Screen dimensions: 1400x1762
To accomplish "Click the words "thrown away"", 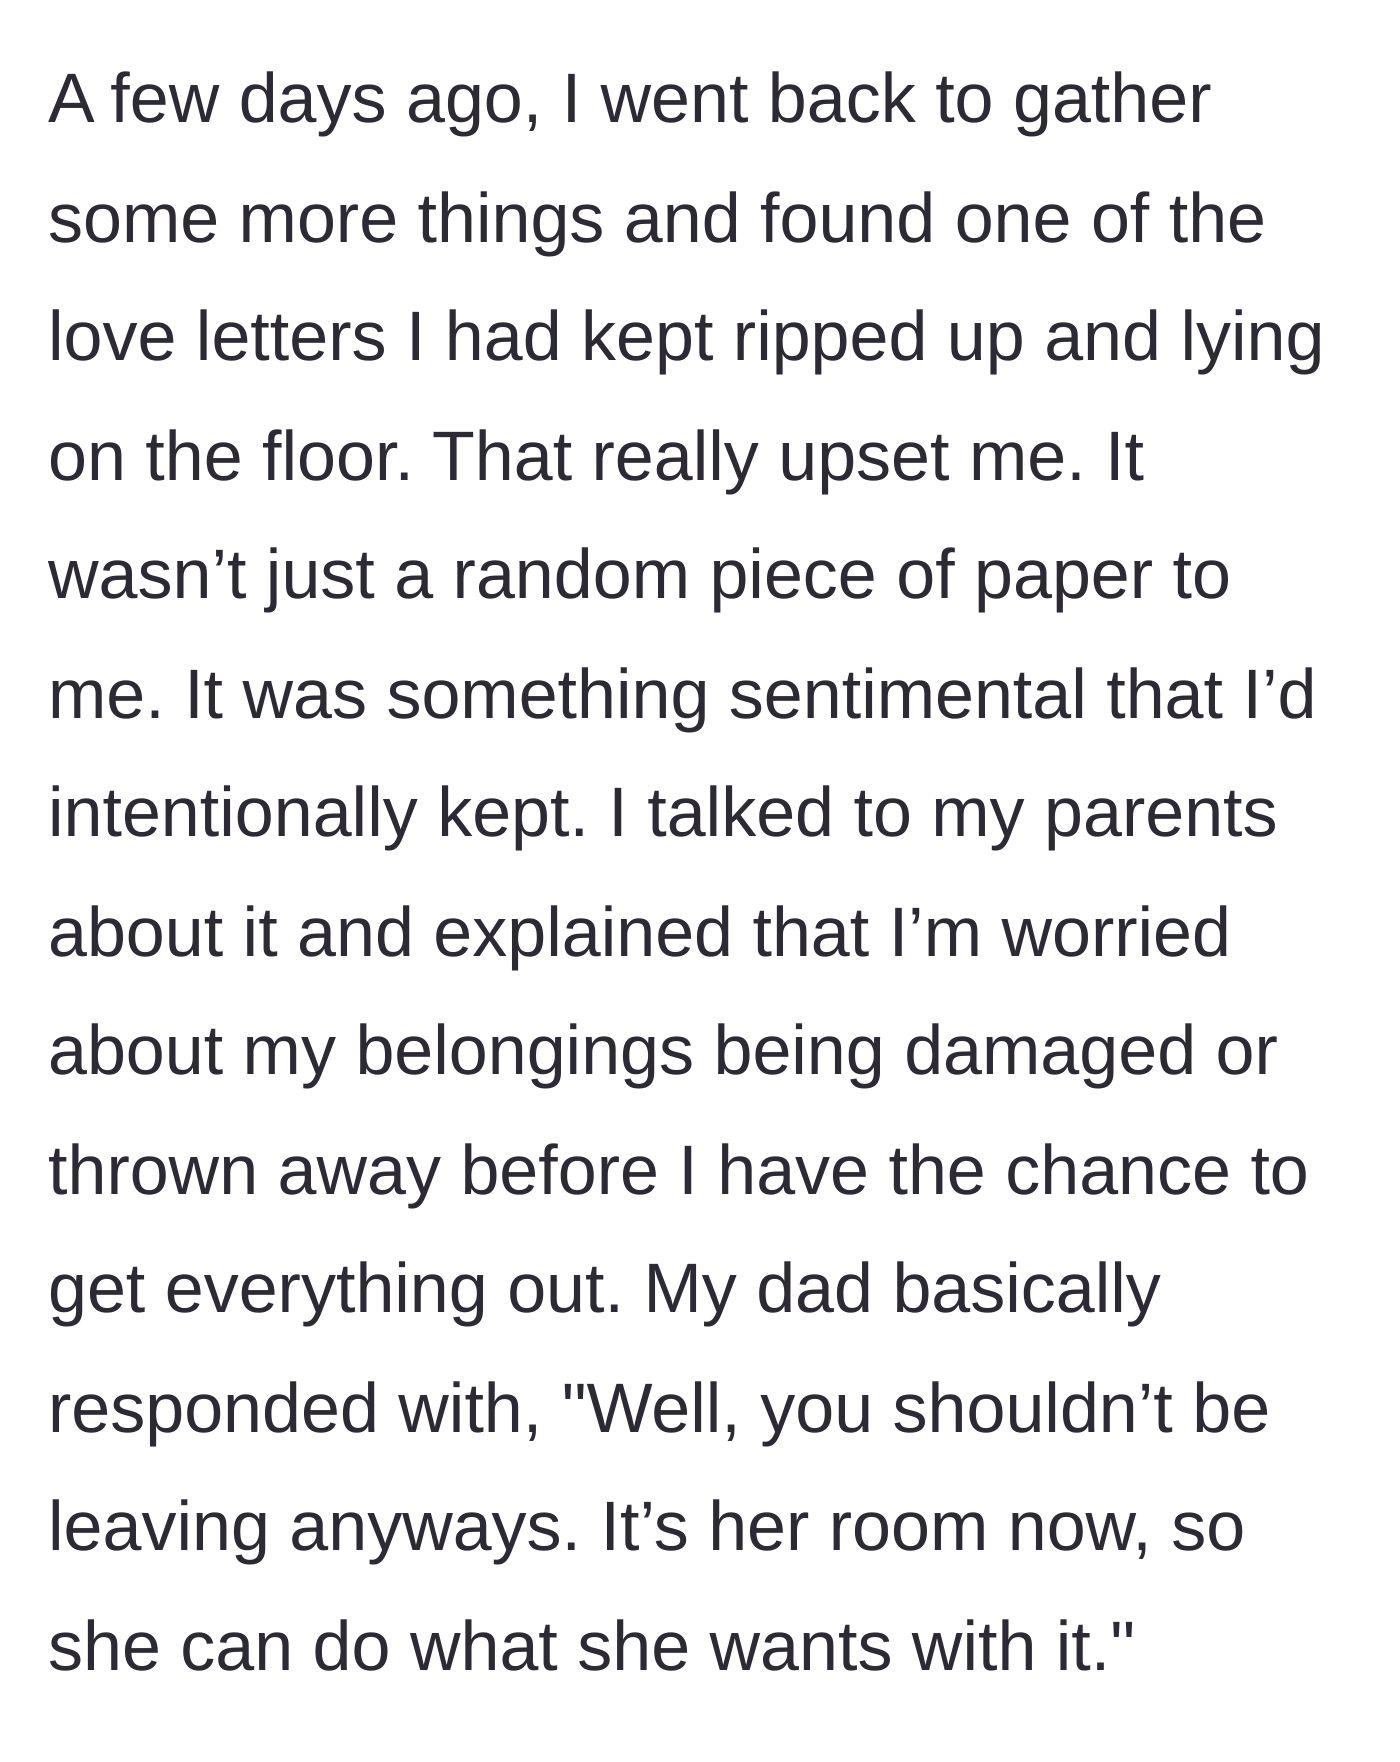I will pyautogui.click(x=244, y=1172).
